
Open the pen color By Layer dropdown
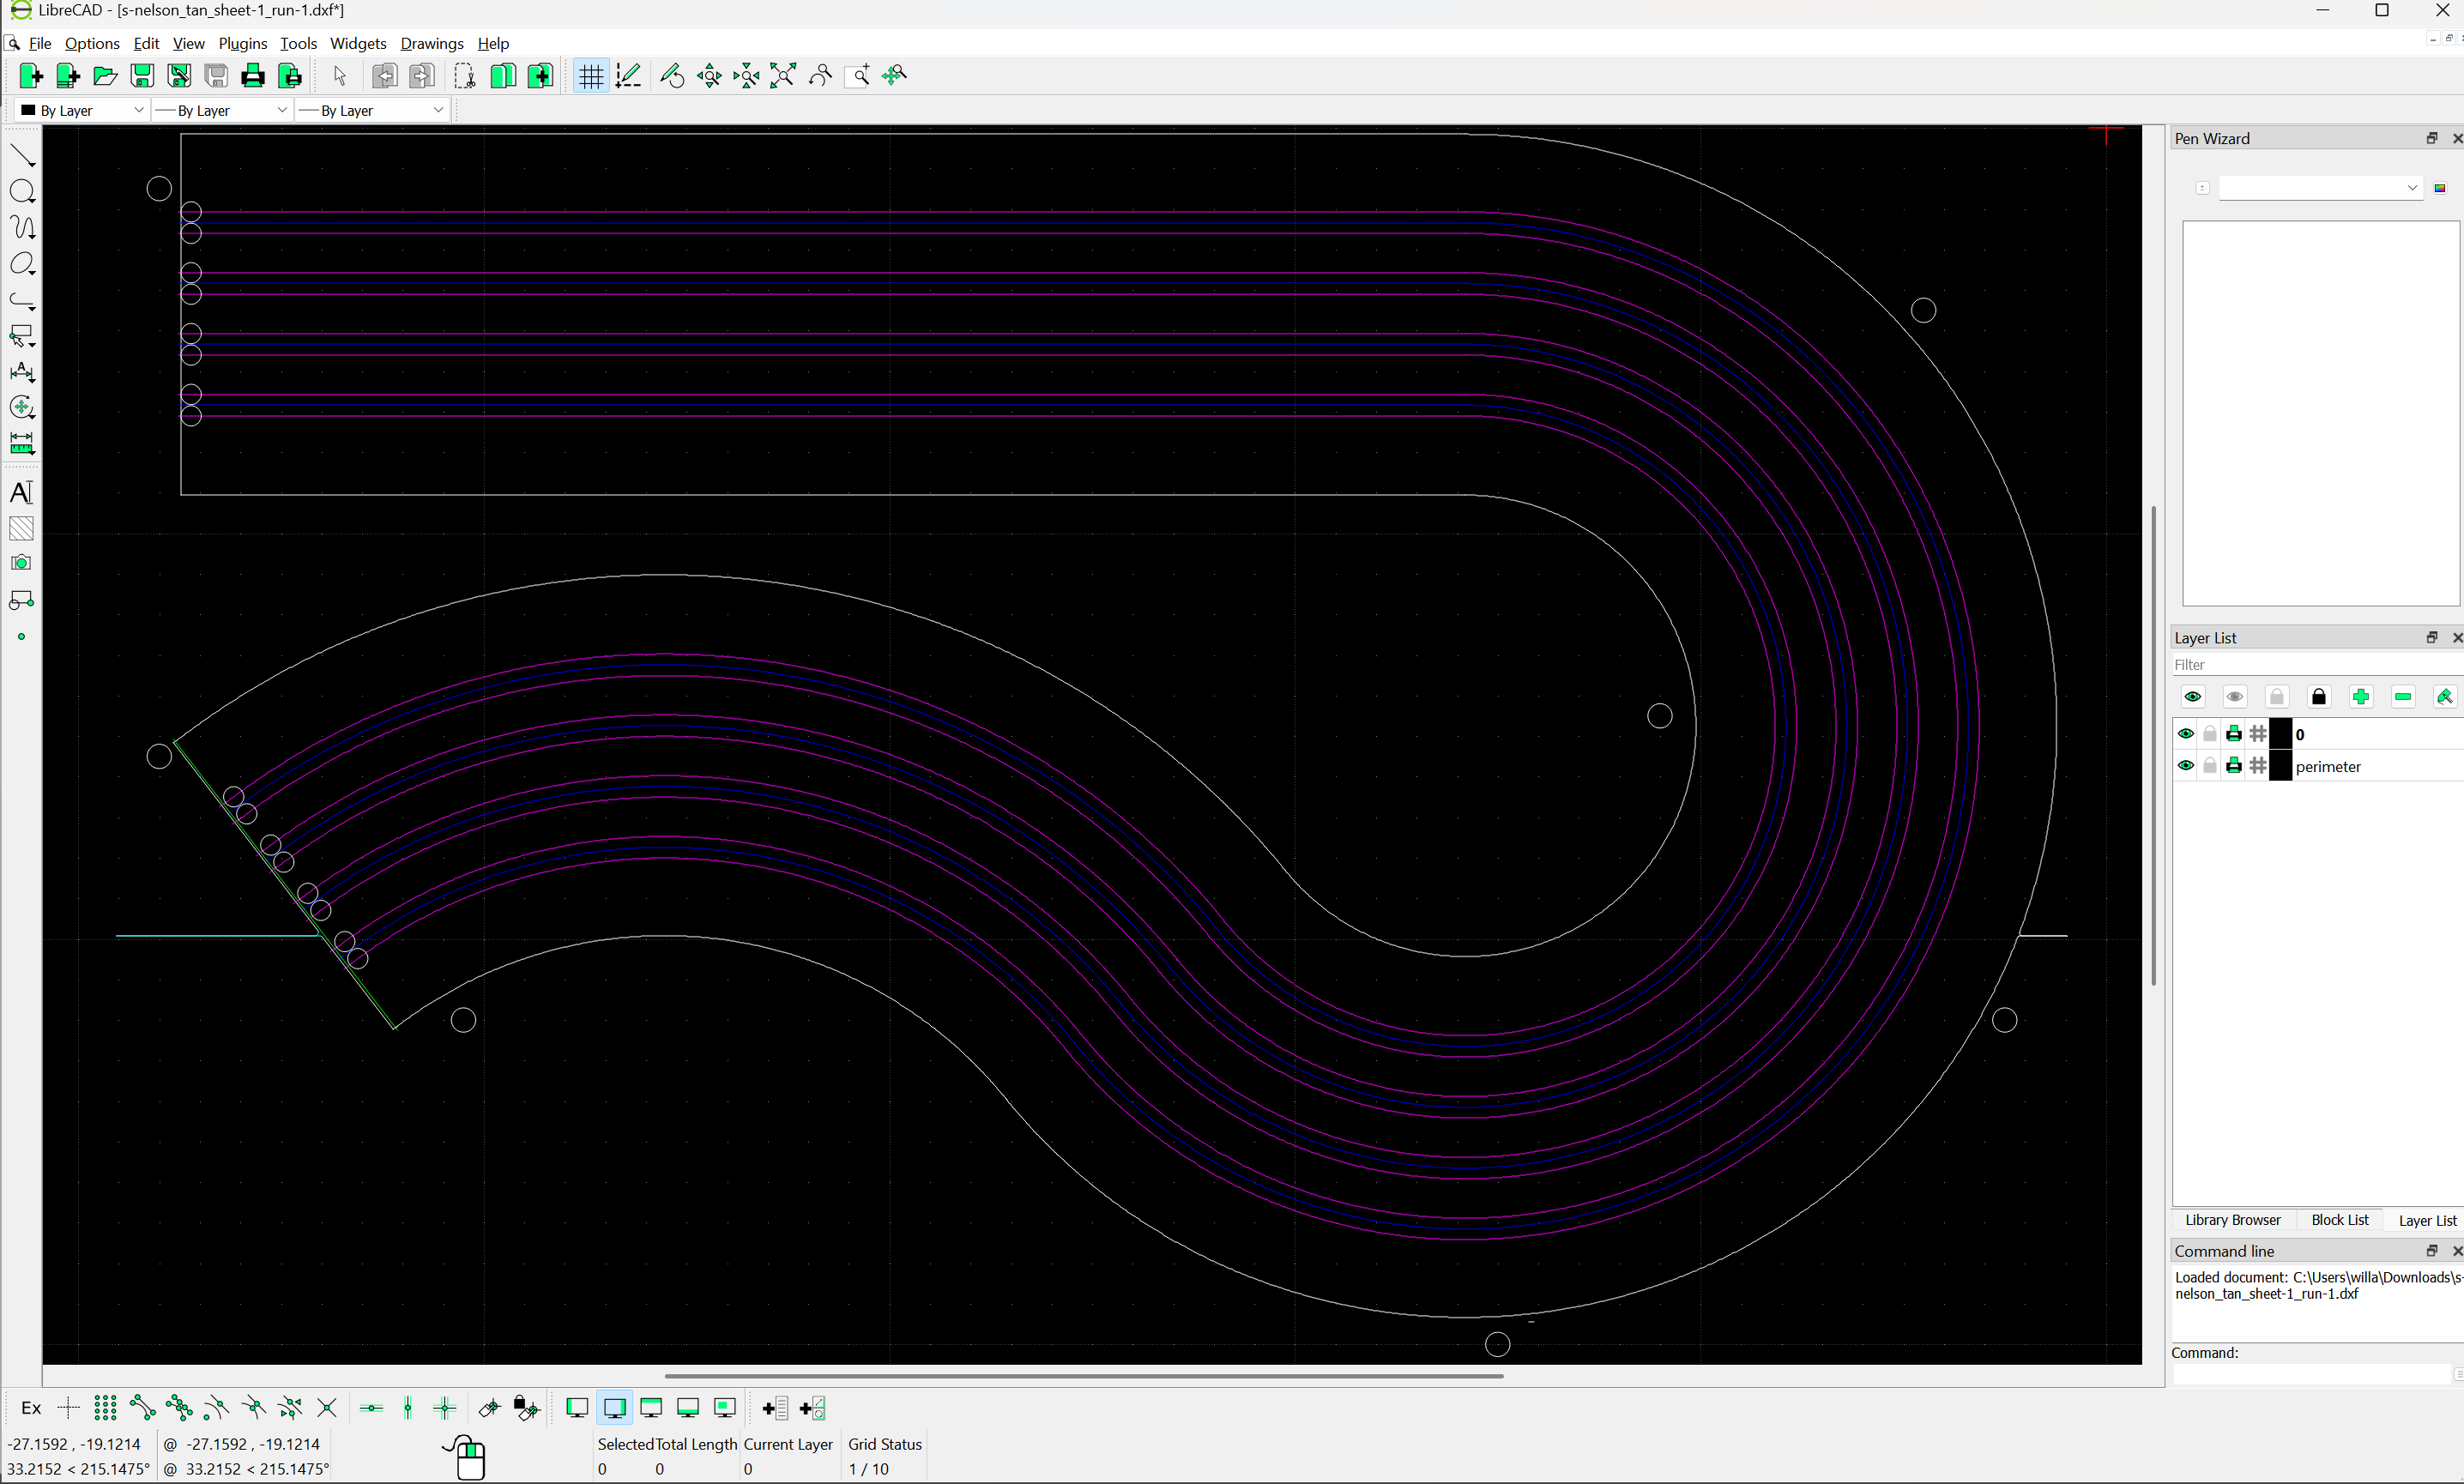pyautogui.click(x=84, y=110)
